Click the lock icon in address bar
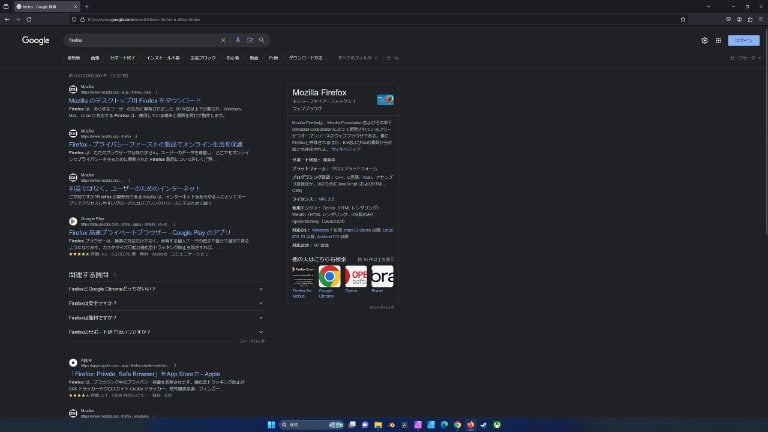Screen dimensions: 768x432 (x=82, y=20)
